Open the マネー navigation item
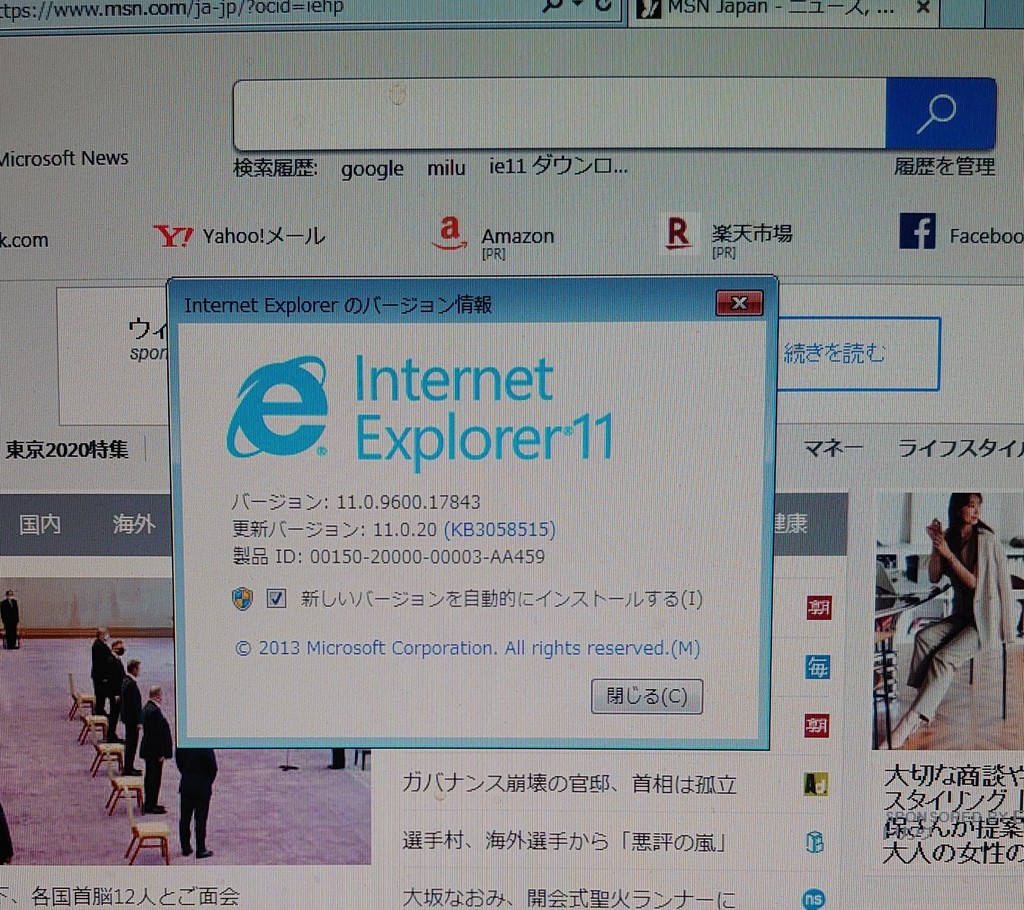1024x910 pixels. [x=833, y=448]
